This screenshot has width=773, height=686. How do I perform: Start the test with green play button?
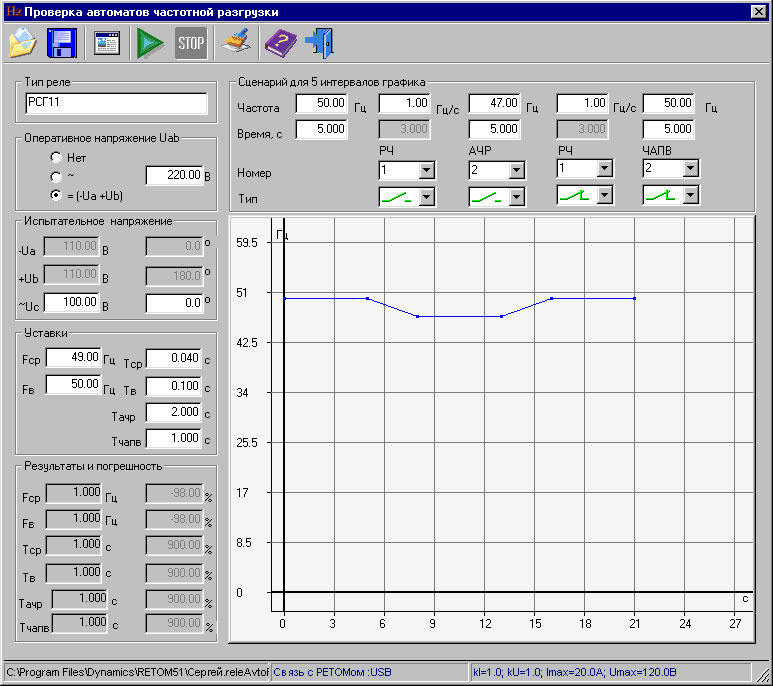pos(150,43)
